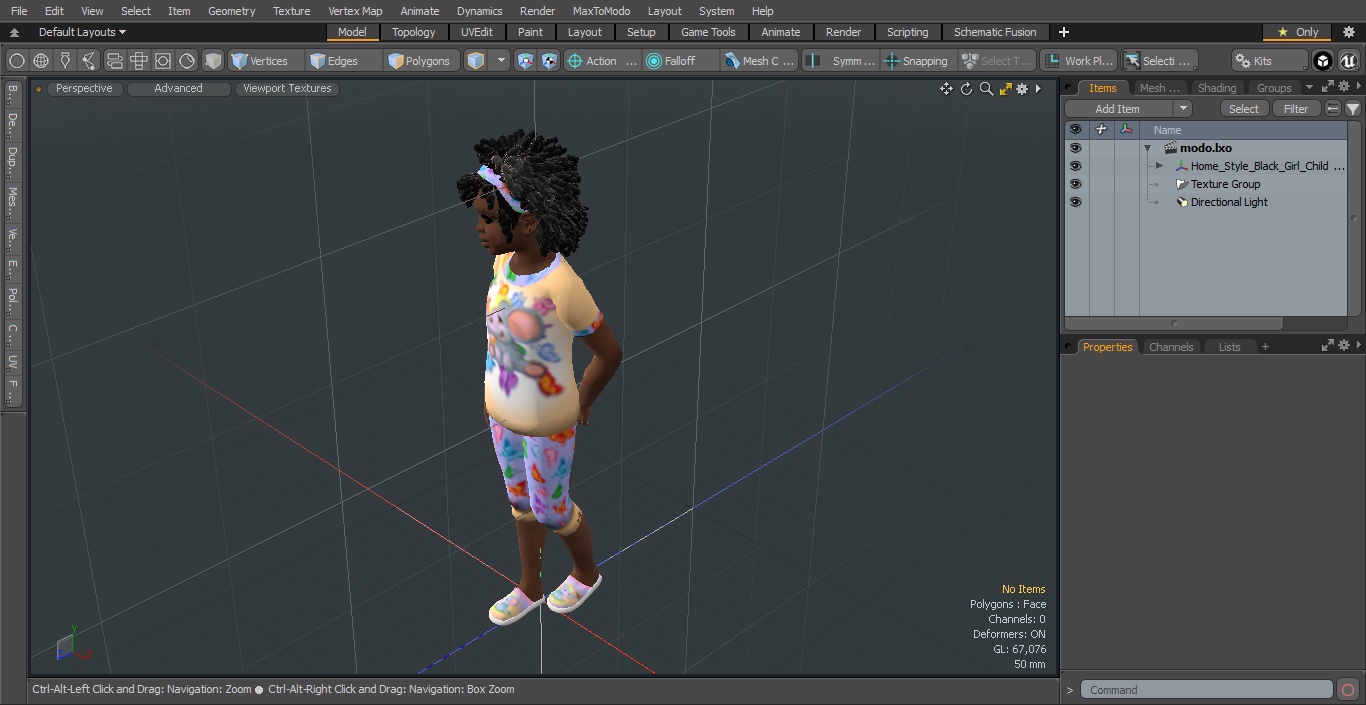This screenshot has height=705, width=1366.
Task: Click the viewport pan move icon
Action: tap(946, 89)
